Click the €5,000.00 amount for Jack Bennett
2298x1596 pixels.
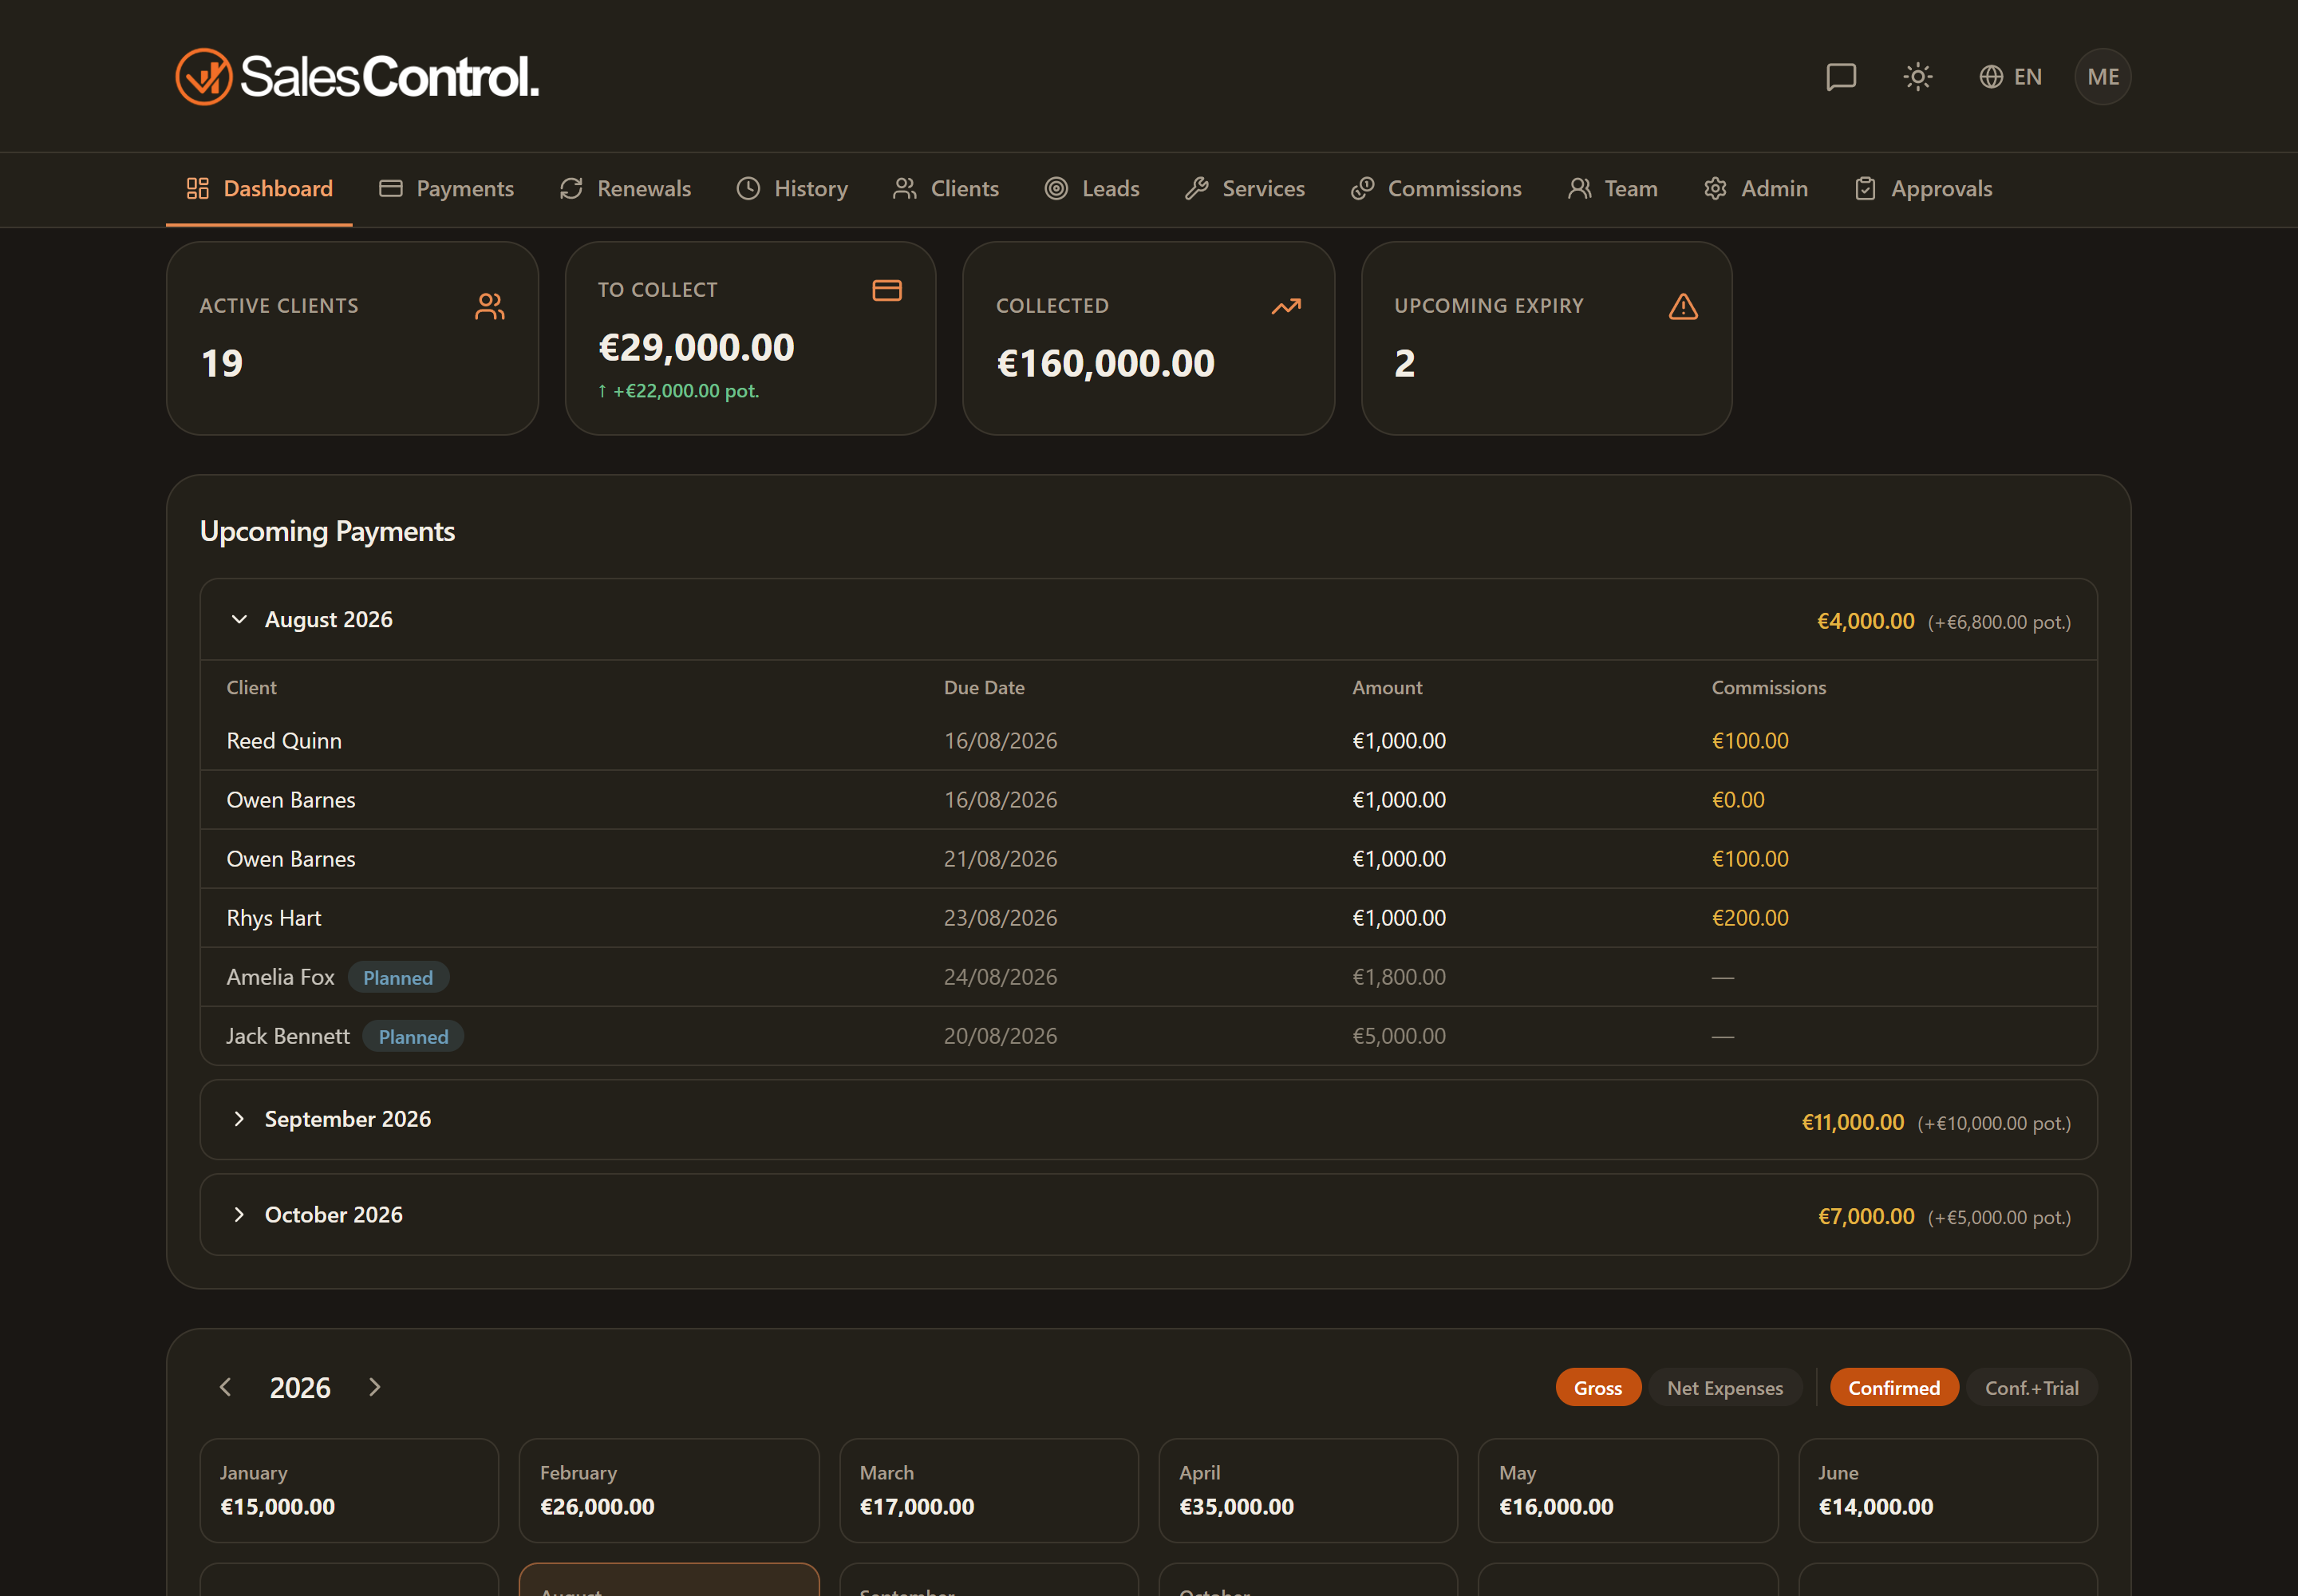click(x=1398, y=1036)
